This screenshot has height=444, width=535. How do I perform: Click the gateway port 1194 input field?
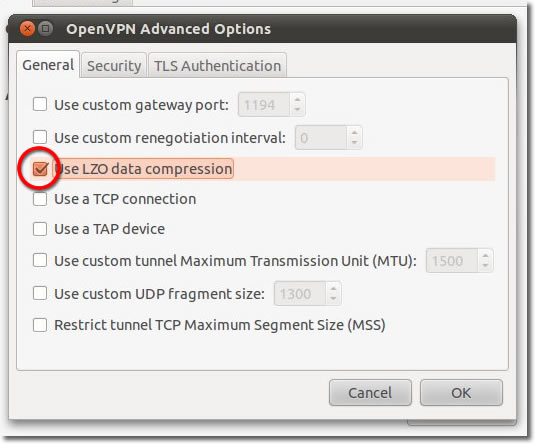(264, 104)
